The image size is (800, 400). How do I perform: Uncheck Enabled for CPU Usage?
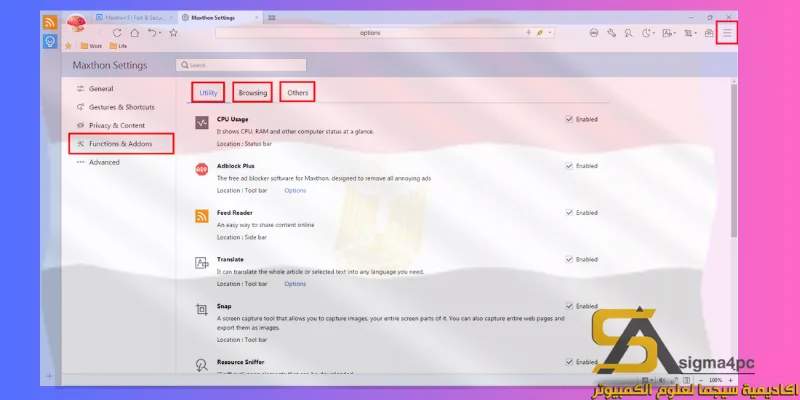pos(569,119)
